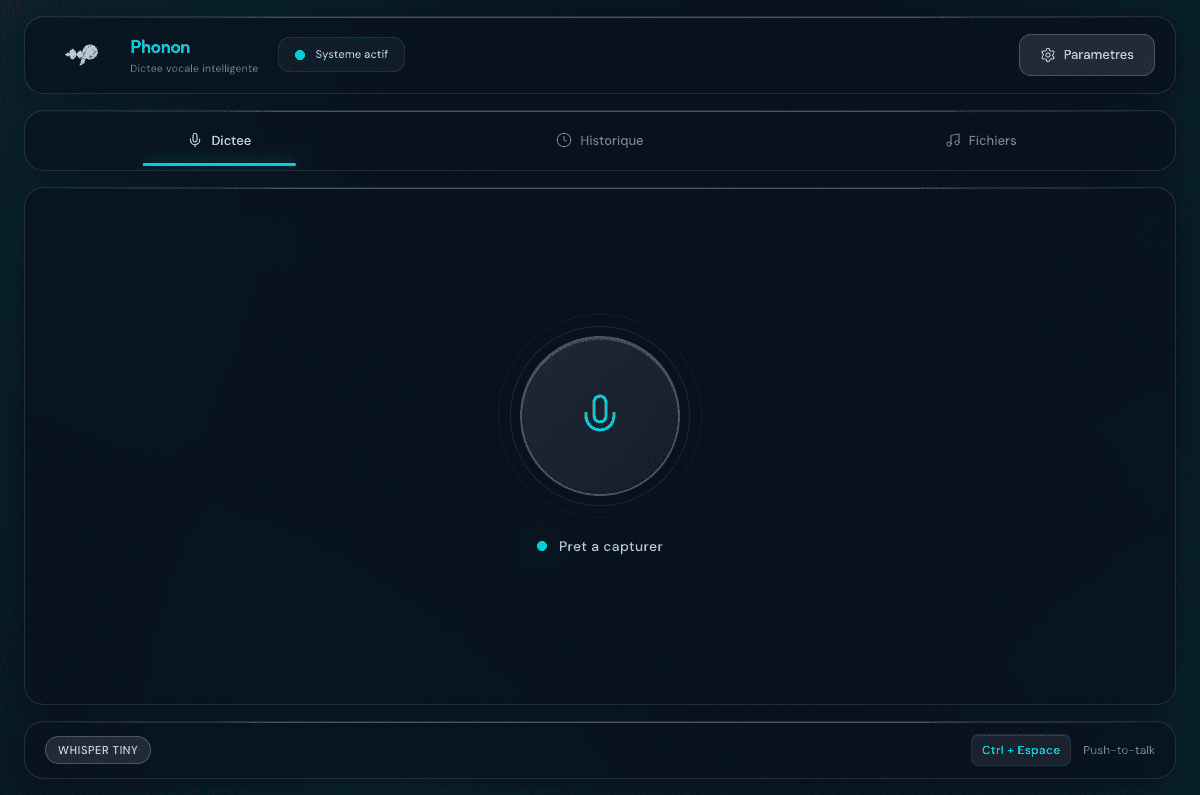
Task: Click the Systeme actif status pill
Action: tap(341, 55)
